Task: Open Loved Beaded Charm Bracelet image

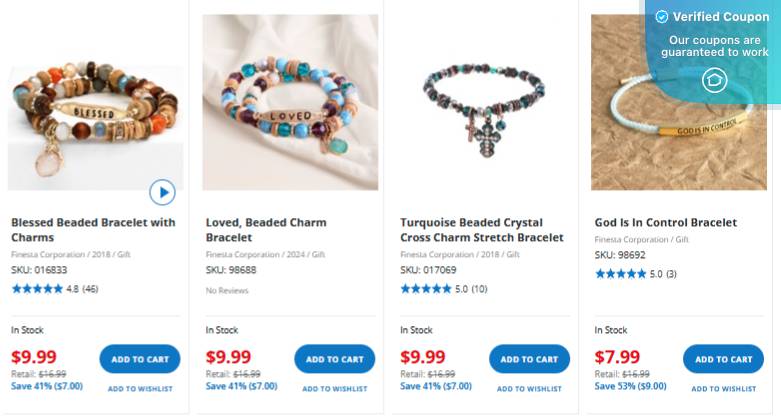Action: click(290, 102)
